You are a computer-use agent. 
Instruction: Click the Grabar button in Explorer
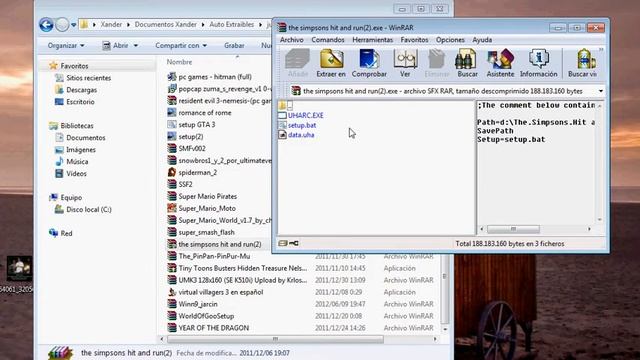point(234,46)
